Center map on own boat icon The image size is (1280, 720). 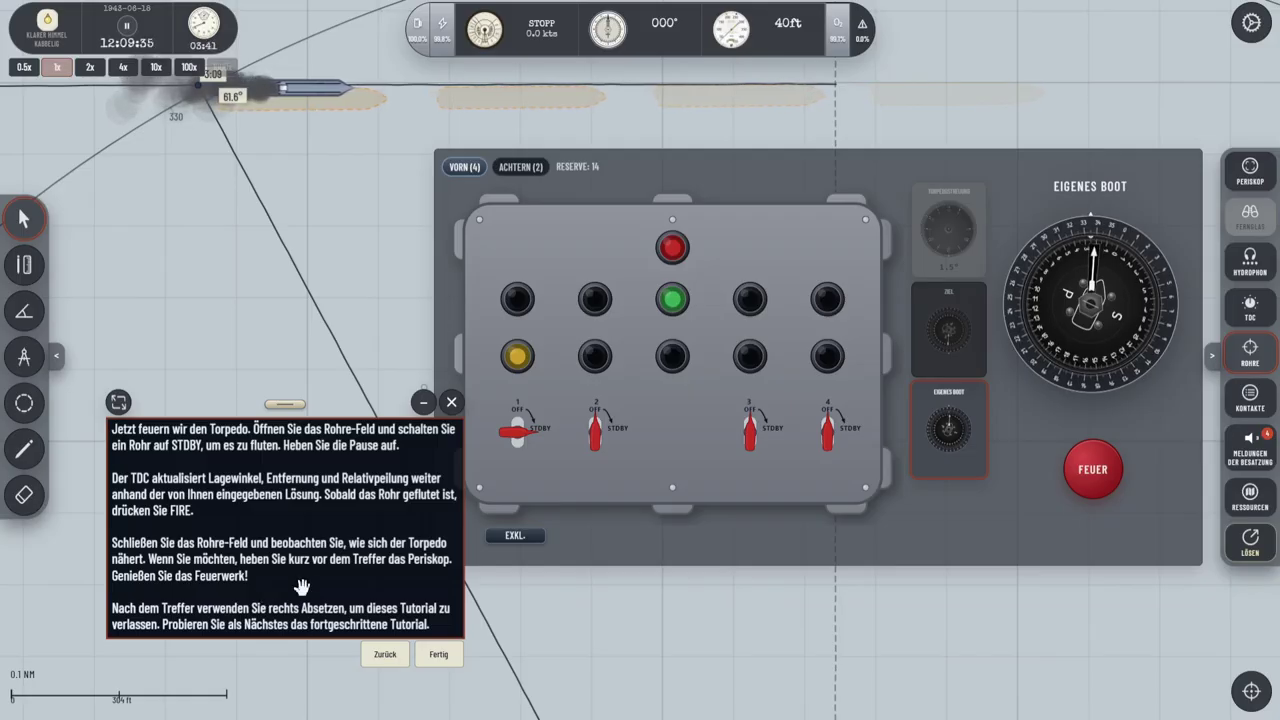click(1251, 691)
